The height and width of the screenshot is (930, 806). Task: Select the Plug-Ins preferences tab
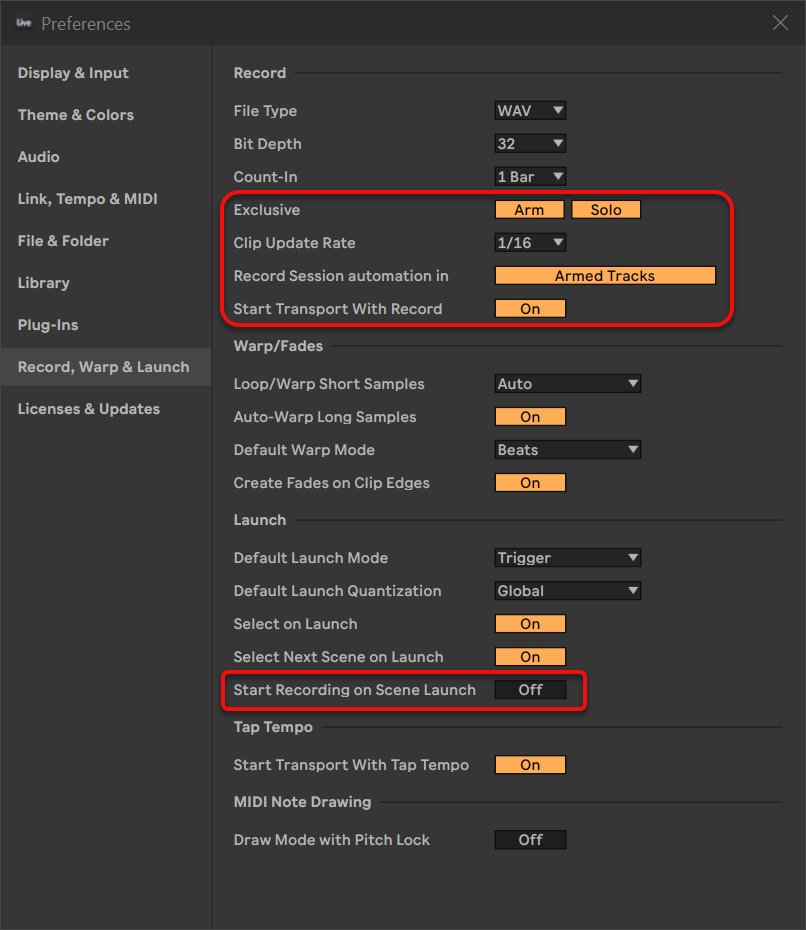click(x=48, y=325)
